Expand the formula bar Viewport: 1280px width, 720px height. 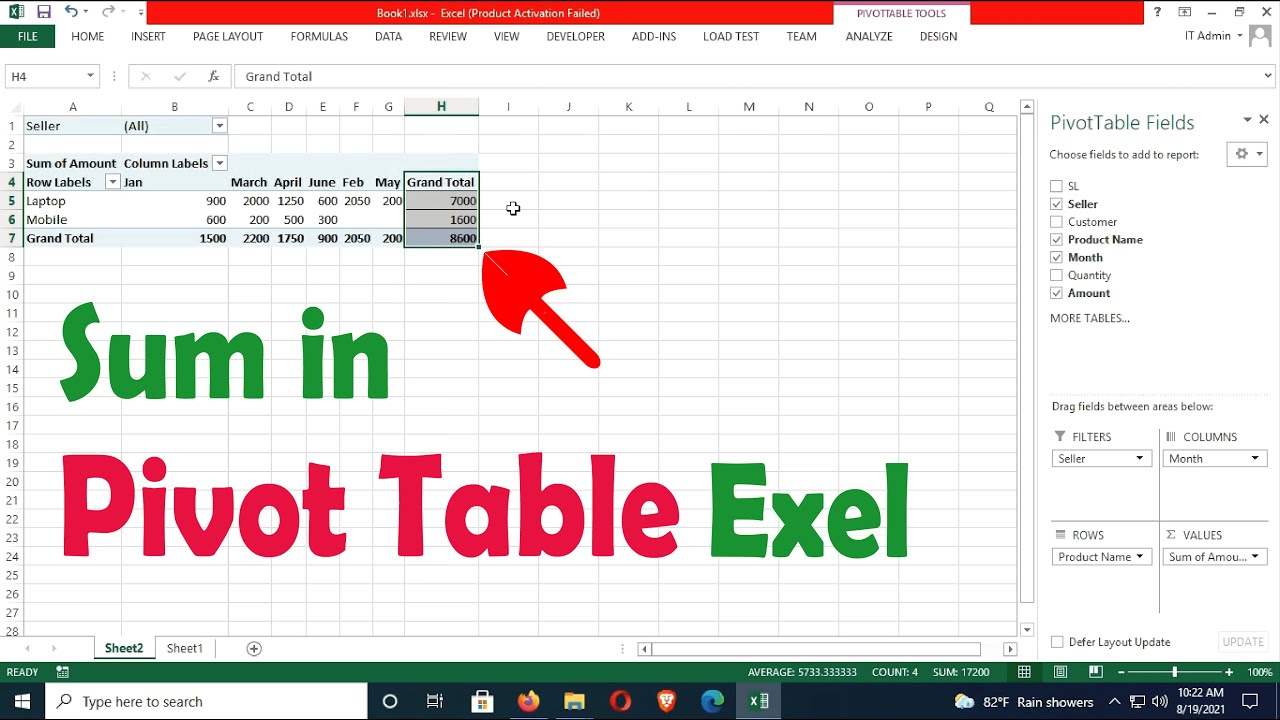[x=1269, y=76]
